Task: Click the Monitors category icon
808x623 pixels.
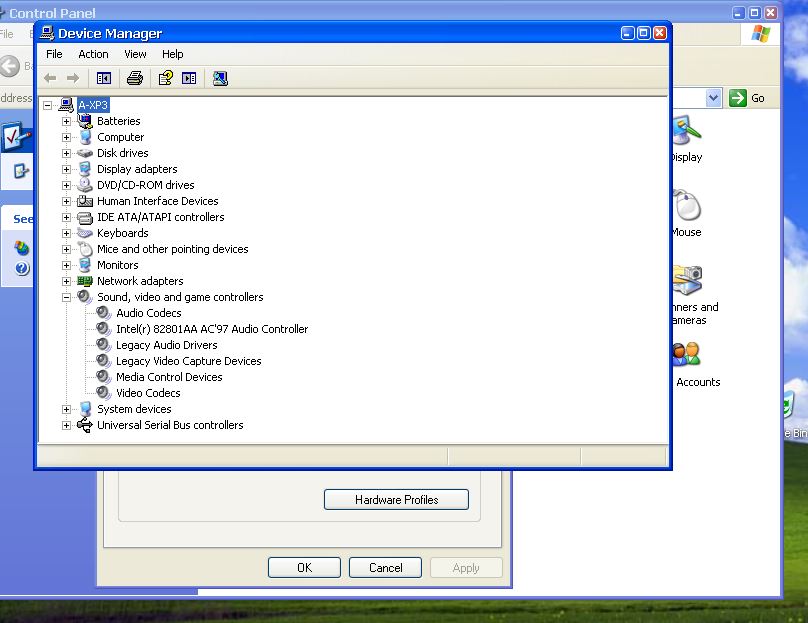Action: point(85,265)
